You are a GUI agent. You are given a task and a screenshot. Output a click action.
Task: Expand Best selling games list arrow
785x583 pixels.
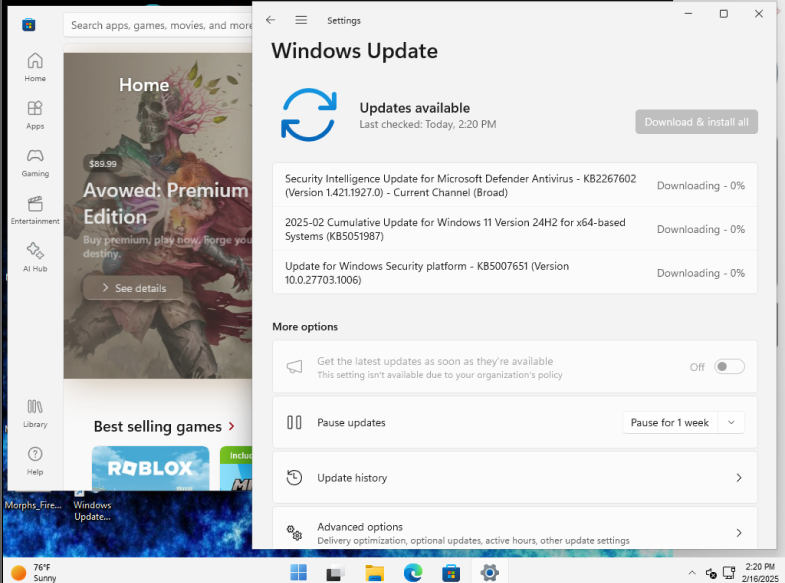231,426
